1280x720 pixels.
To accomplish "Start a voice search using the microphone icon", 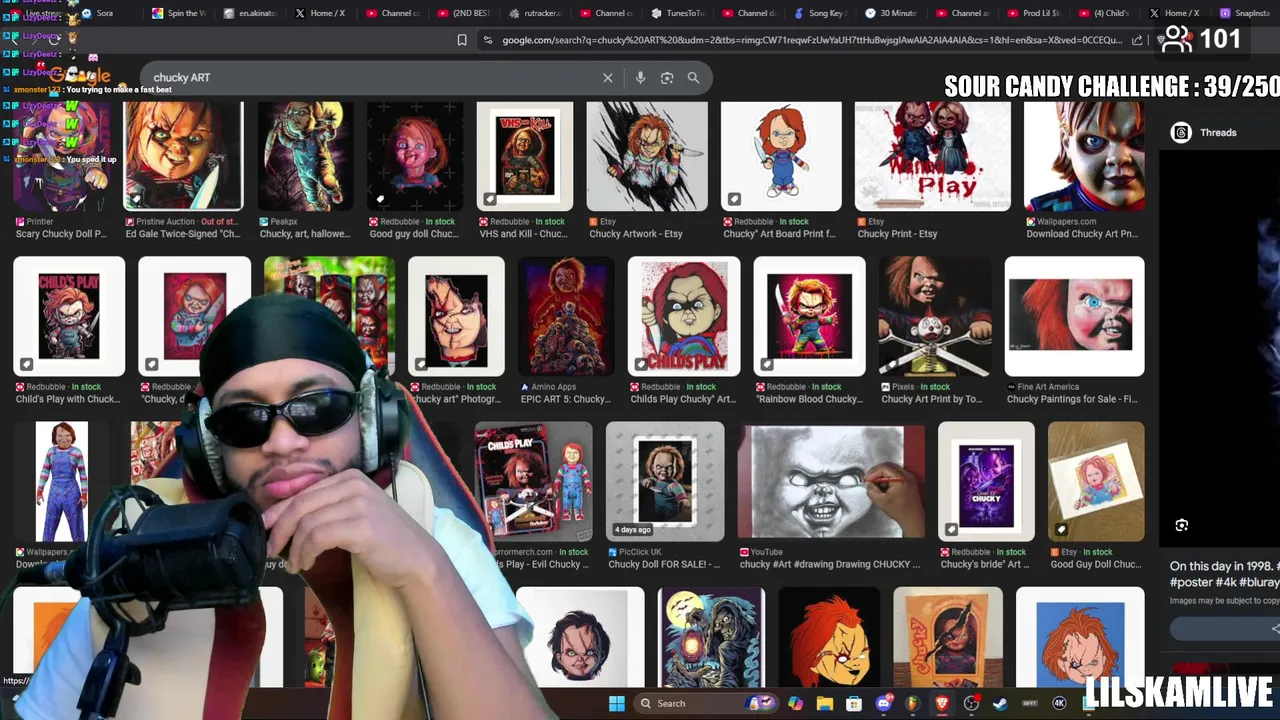I will (x=640, y=78).
